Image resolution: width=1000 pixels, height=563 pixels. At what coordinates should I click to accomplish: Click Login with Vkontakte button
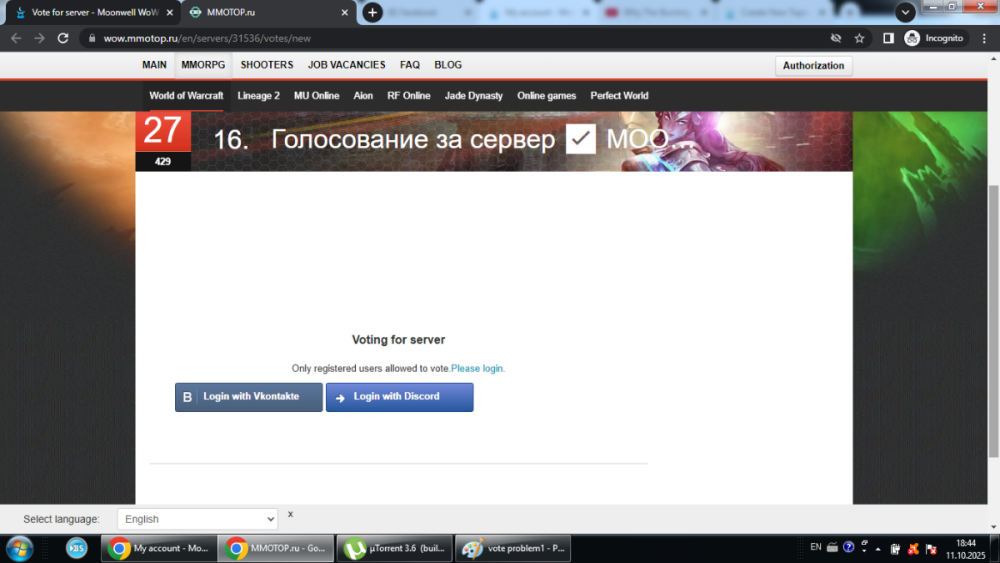click(x=249, y=397)
